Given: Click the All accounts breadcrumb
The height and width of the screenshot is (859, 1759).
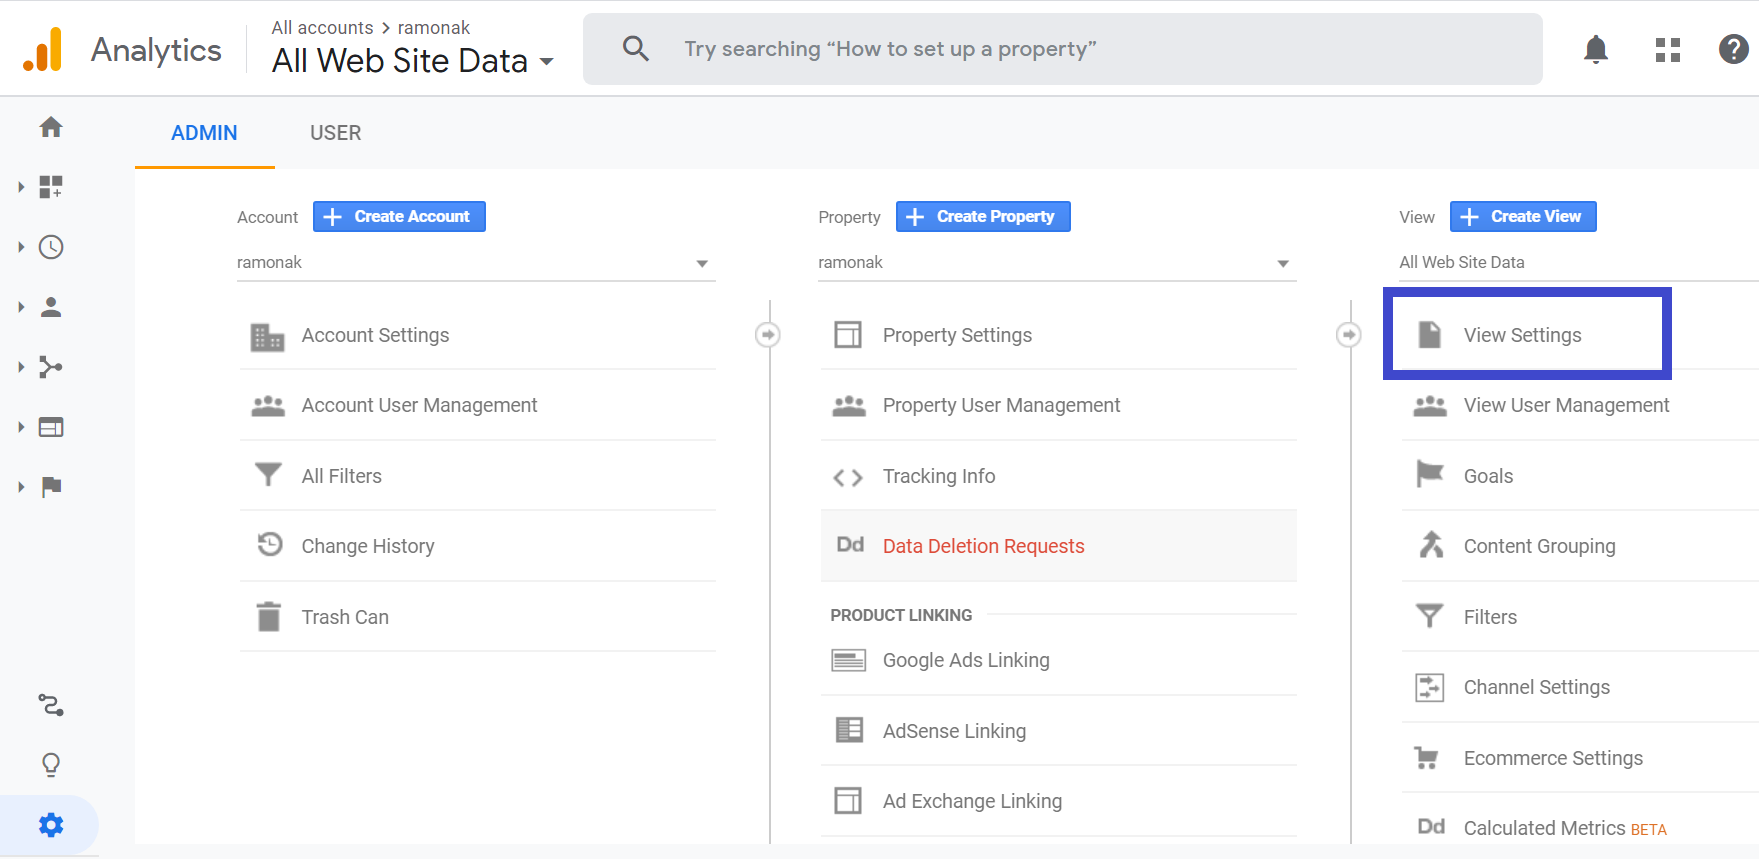Looking at the screenshot, I should click(322, 28).
